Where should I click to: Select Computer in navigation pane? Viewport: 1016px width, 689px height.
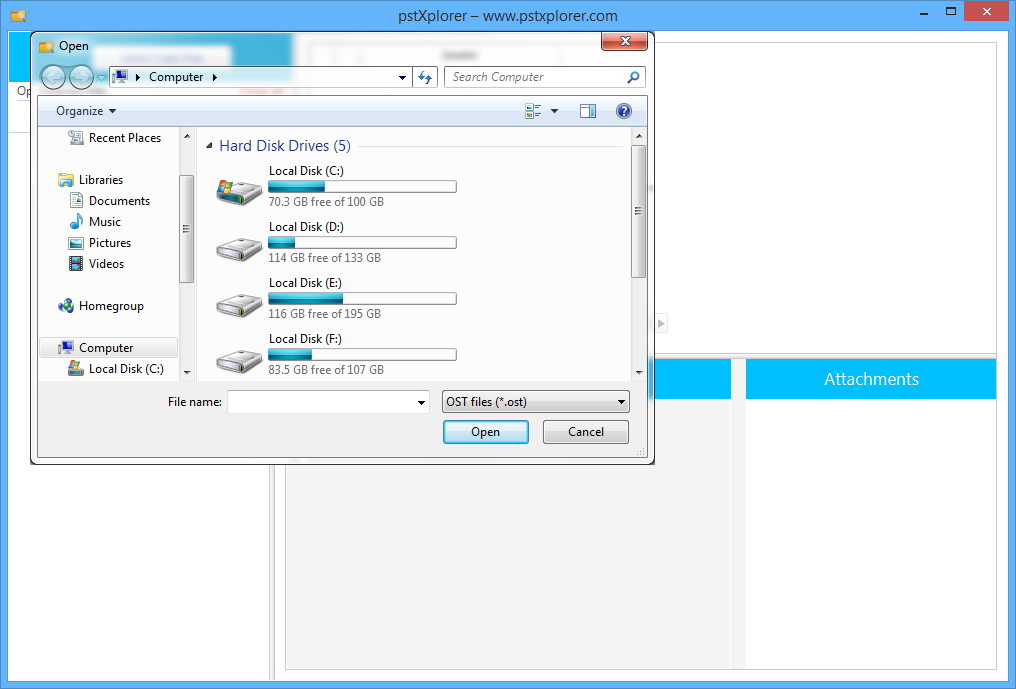point(106,348)
